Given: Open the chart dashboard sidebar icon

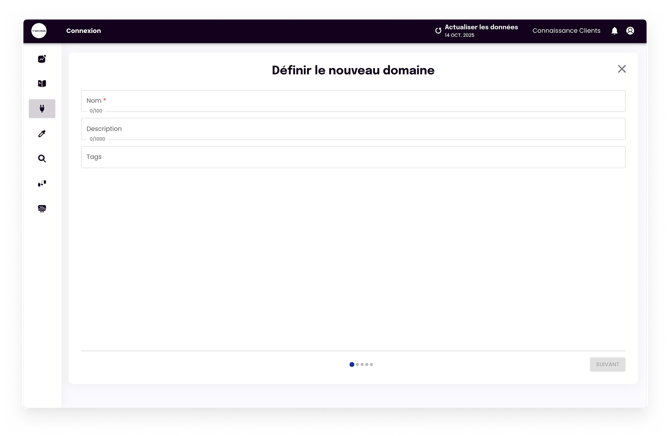Looking at the screenshot, I should [x=42, y=59].
